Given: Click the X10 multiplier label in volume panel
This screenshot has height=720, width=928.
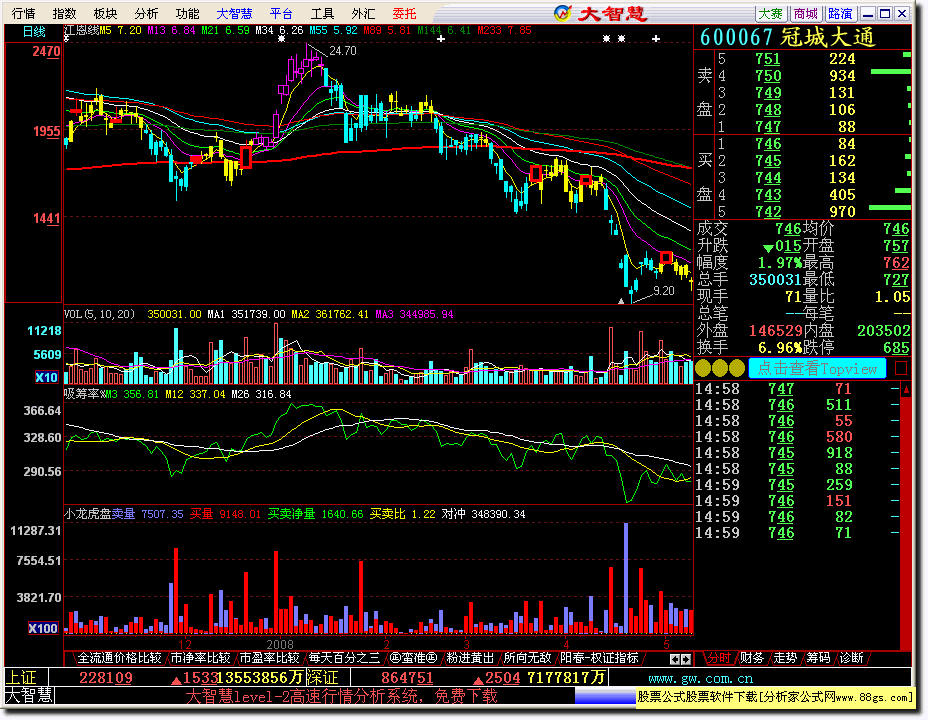Looking at the screenshot, I should point(46,377).
